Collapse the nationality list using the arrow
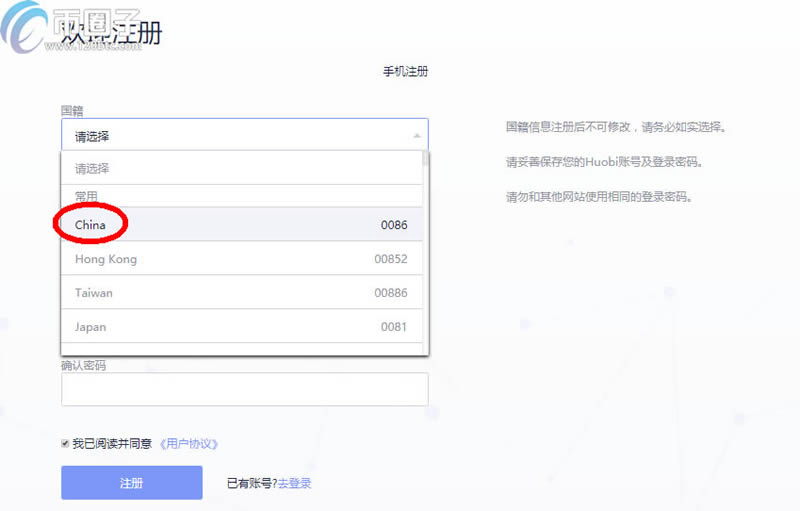 (x=416, y=136)
